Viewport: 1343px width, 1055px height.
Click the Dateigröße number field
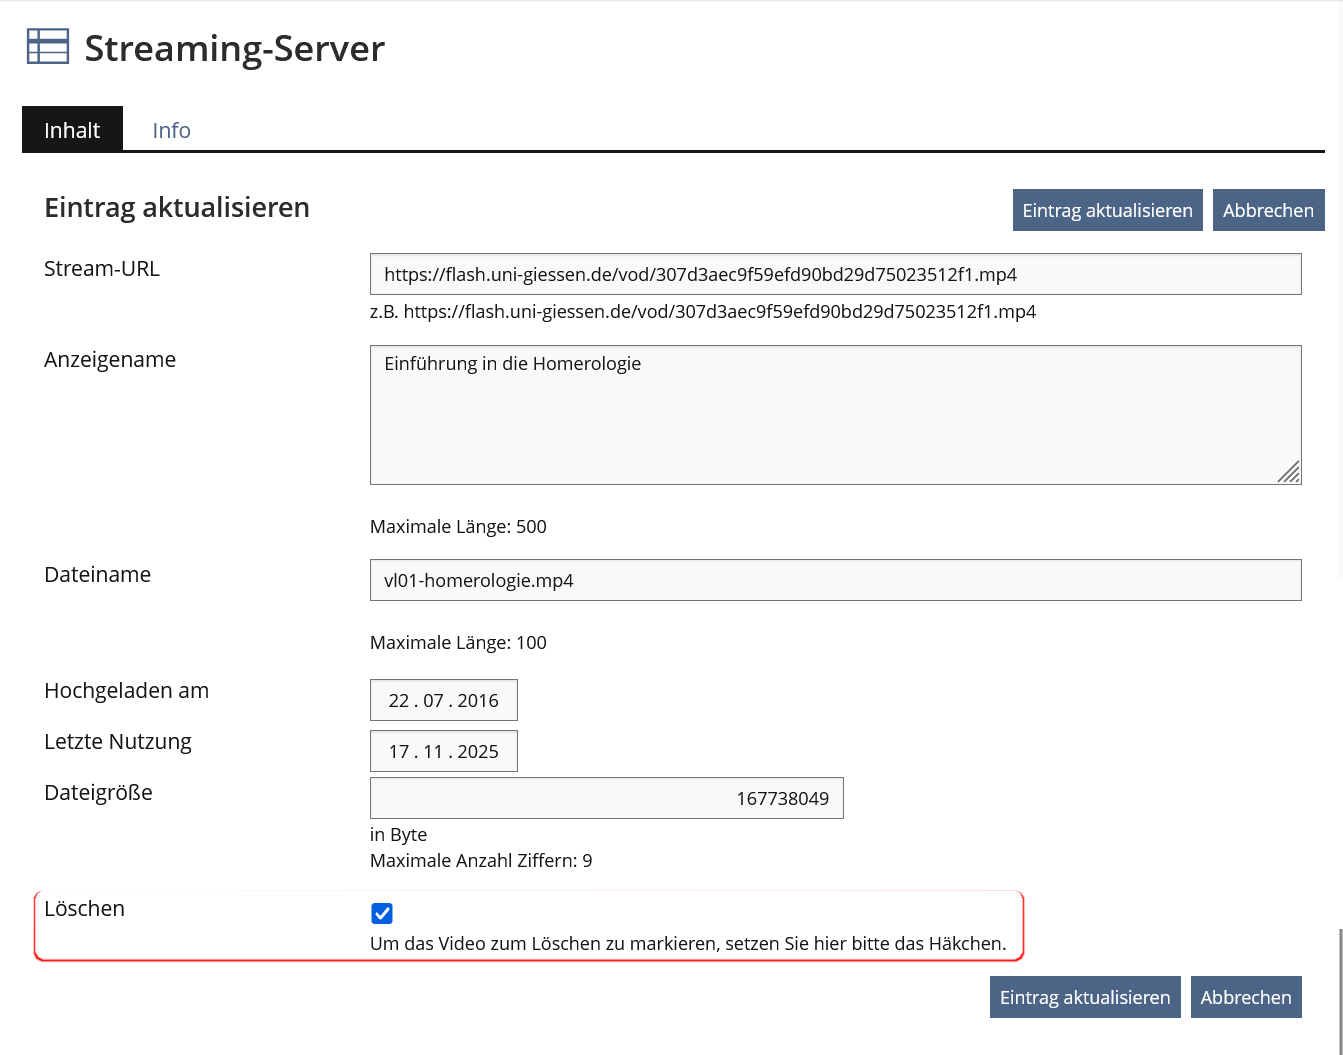click(x=606, y=798)
